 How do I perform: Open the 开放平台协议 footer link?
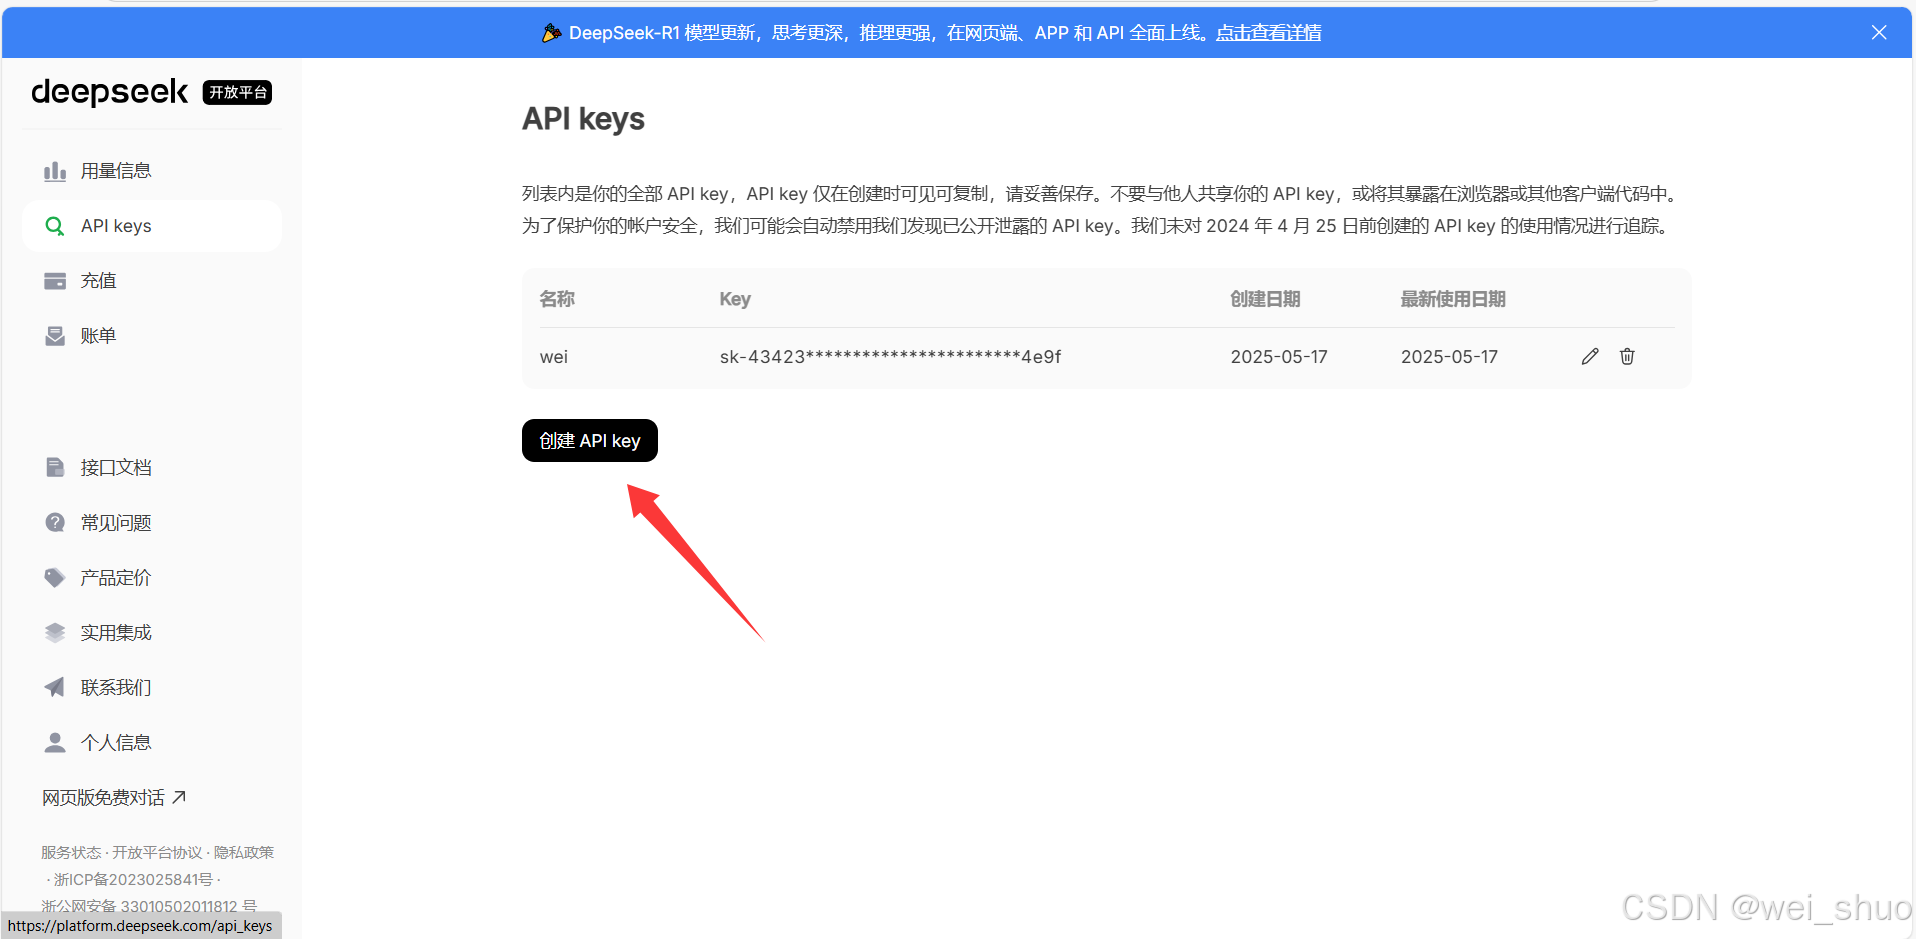pyautogui.click(x=157, y=852)
